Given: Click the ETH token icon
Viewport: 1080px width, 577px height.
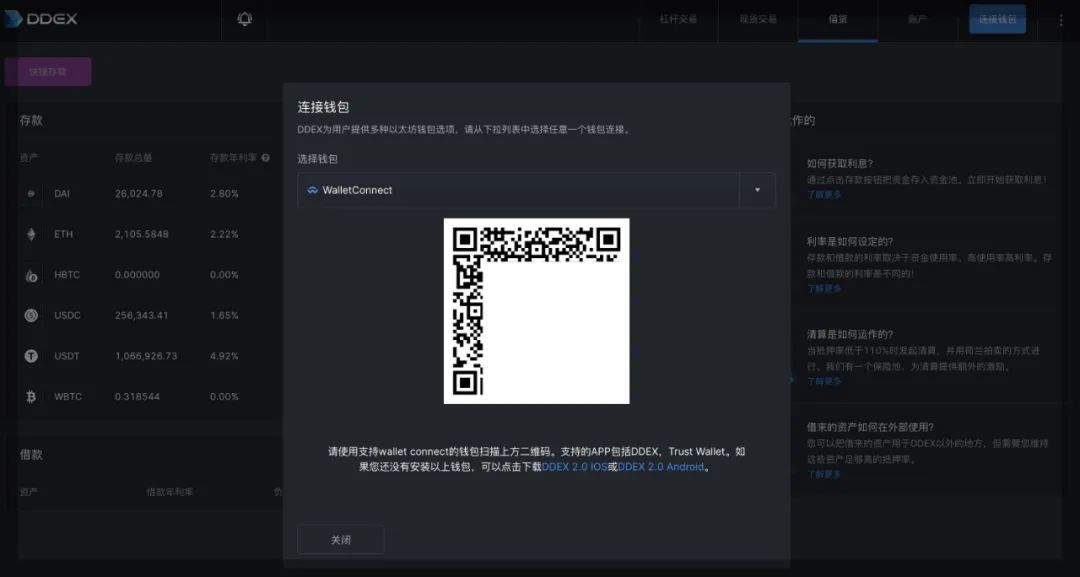Looking at the screenshot, I should [32, 234].
